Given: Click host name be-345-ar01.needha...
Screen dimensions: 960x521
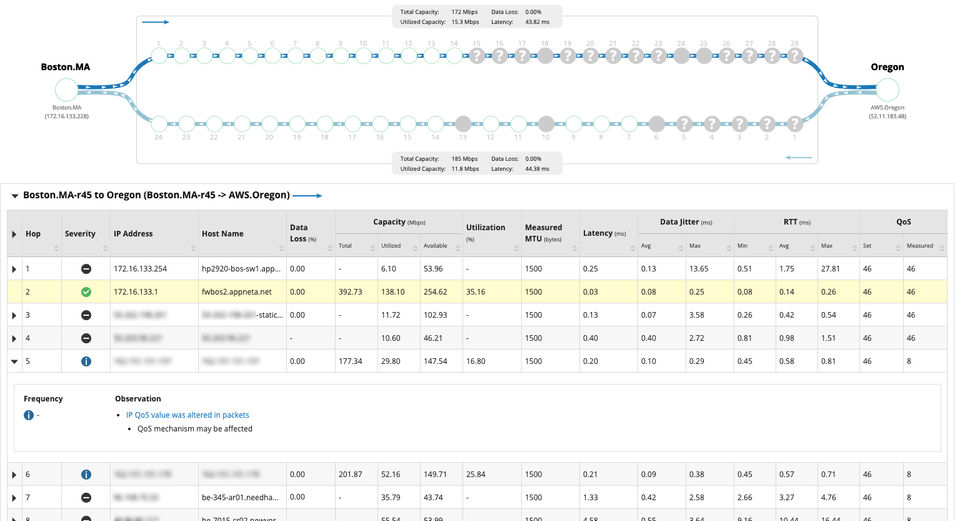Looking at the screenshot, I should tap(240, 498).
